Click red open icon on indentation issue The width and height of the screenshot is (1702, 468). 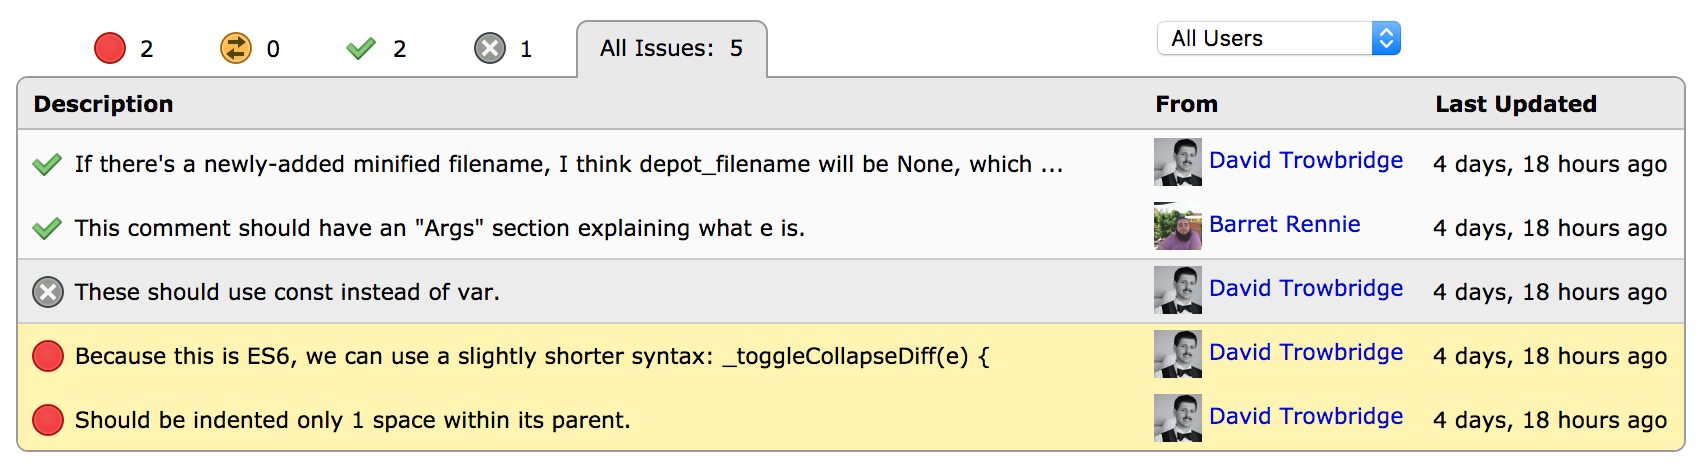[48, 420]
